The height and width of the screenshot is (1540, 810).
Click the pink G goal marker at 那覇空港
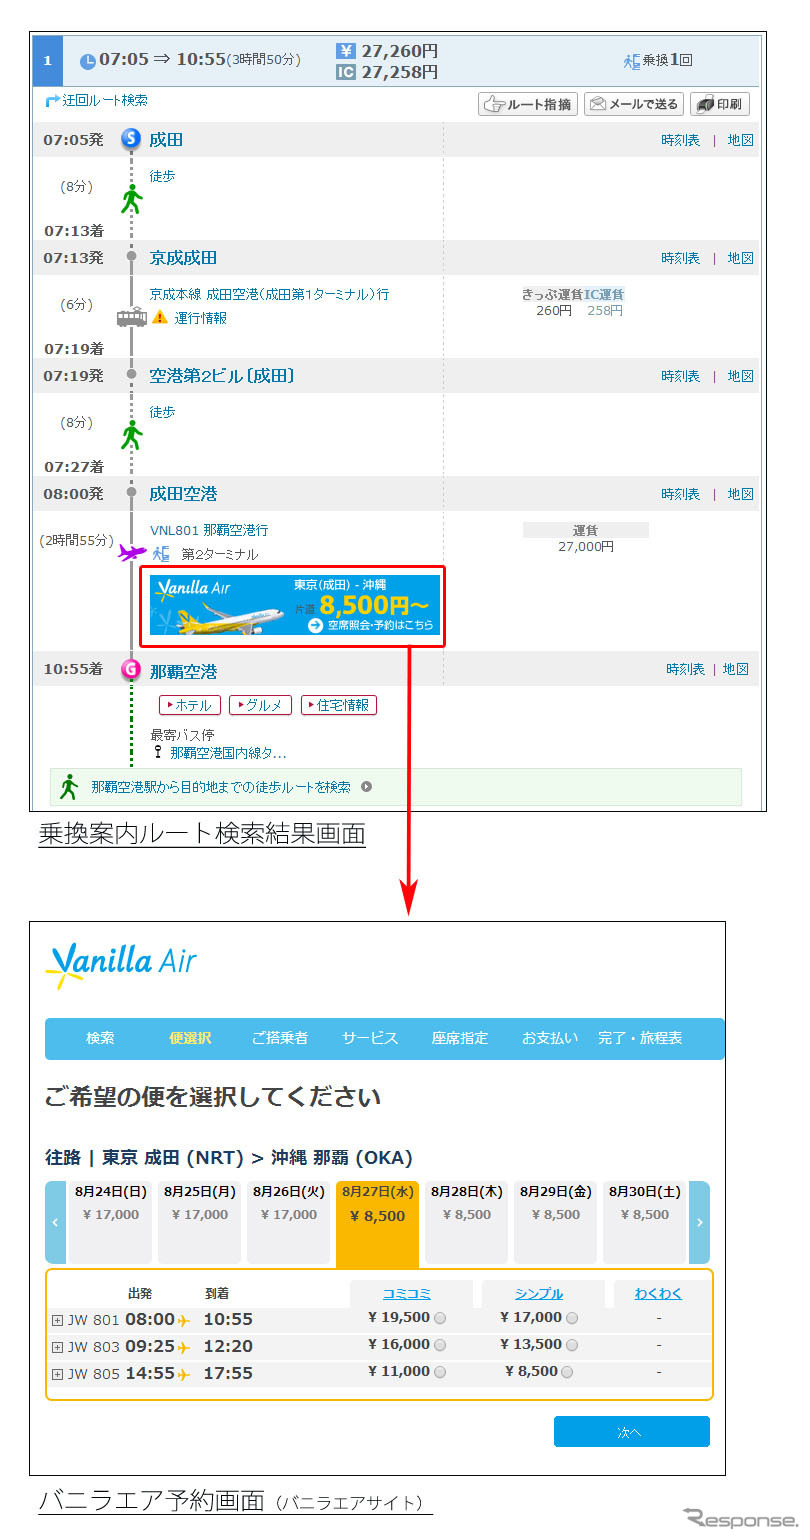click(x=131, y=670)
